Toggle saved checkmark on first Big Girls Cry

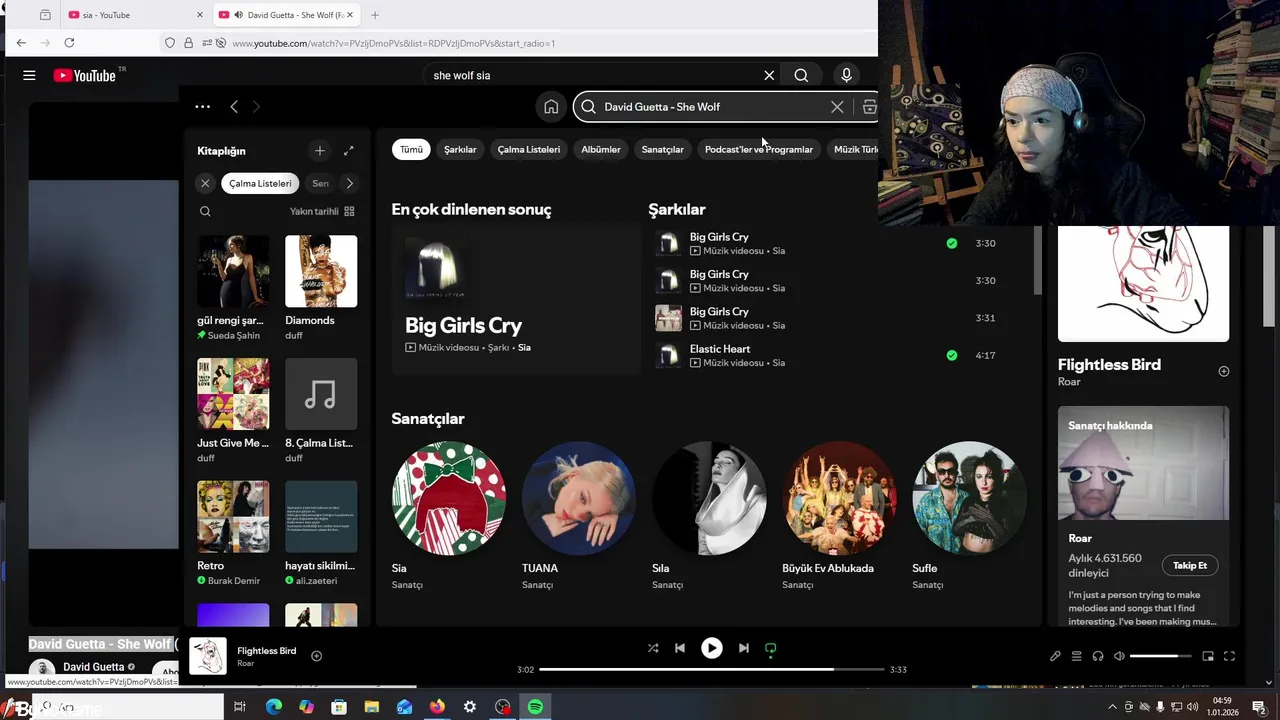click(952, 243)
